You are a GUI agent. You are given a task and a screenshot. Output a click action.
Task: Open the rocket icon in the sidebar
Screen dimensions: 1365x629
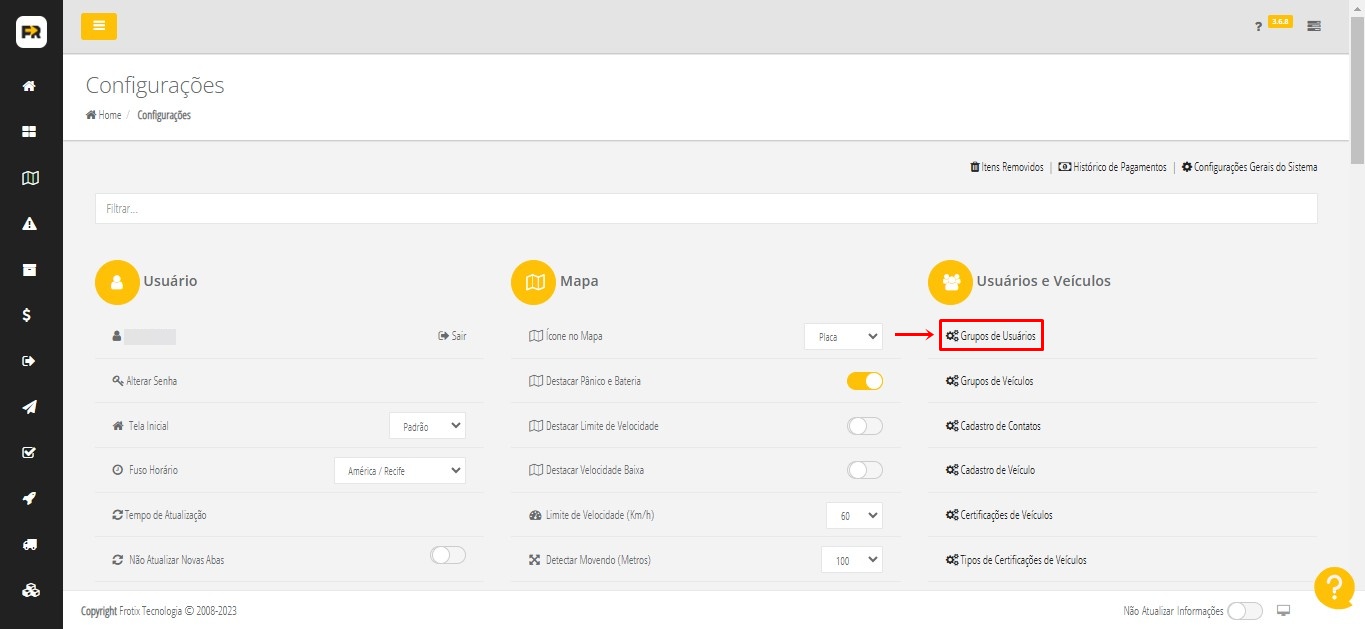coord(30,498)
